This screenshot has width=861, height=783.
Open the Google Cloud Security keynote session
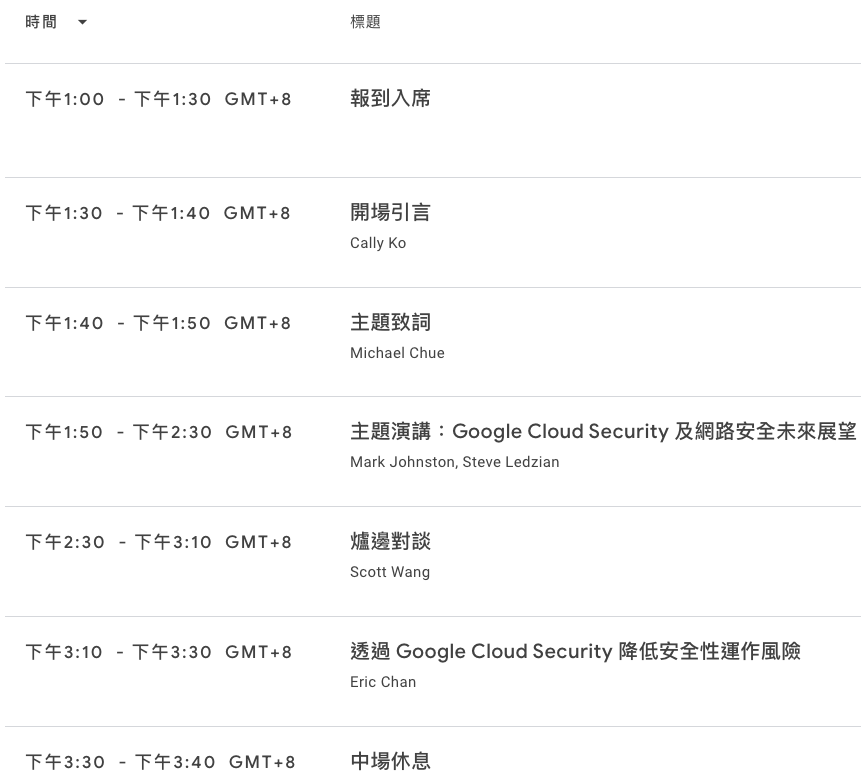603,432
